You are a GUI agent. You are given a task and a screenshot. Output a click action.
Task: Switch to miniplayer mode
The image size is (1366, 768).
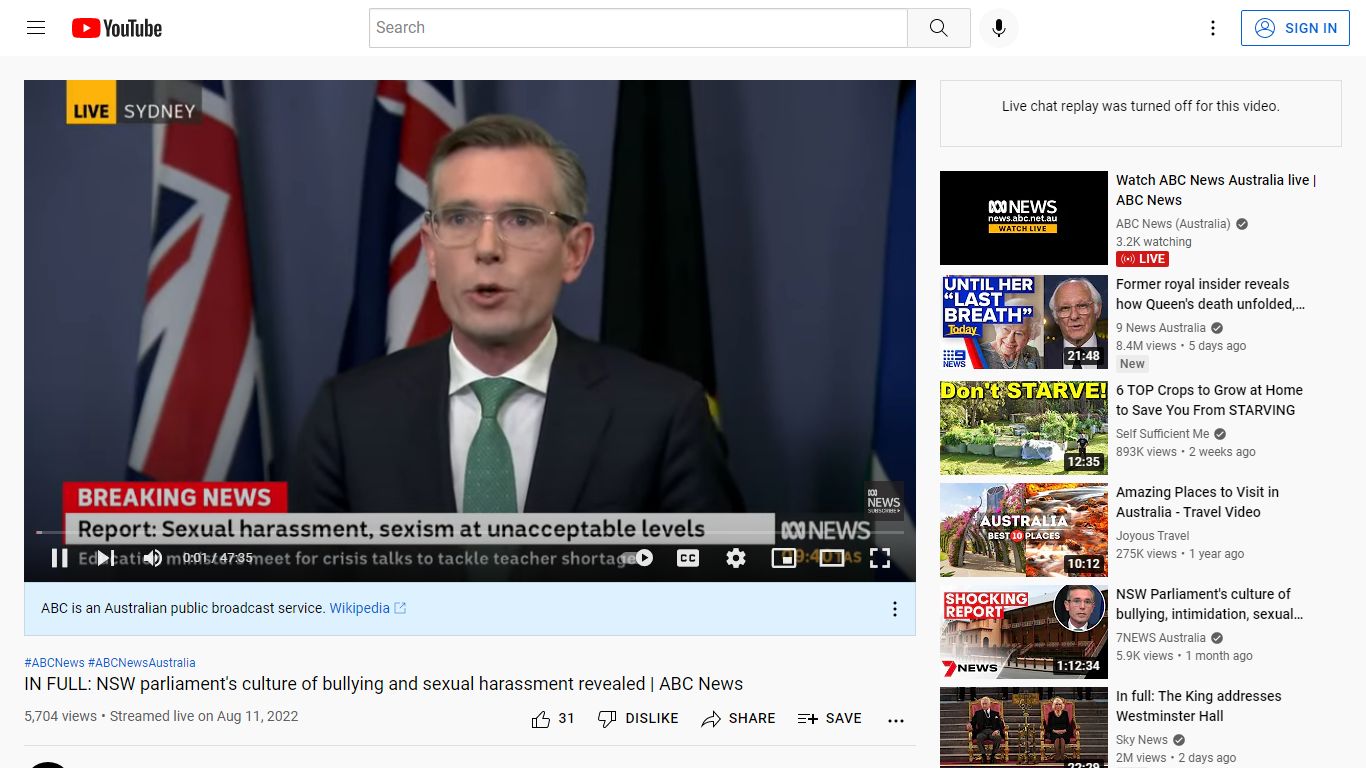coord(784,558)
